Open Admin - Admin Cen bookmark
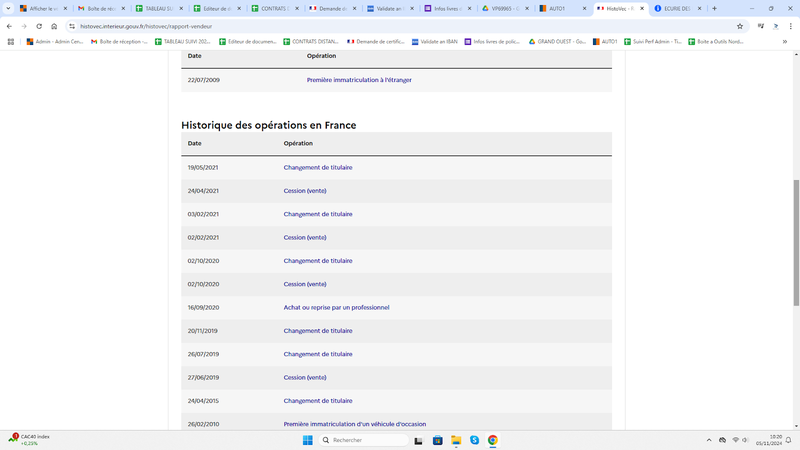The height and width of the screenshot is (450, 800). [x=55, y=42]
